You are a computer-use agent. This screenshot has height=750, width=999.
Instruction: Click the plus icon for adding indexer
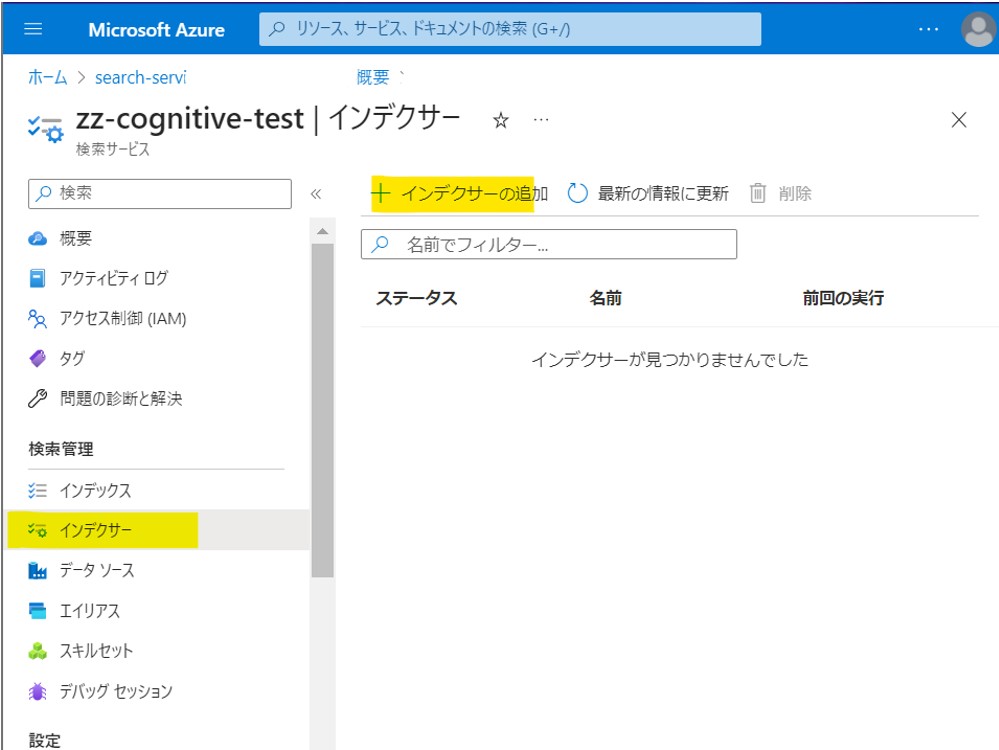pyautogui.click(x=380, y=193)
